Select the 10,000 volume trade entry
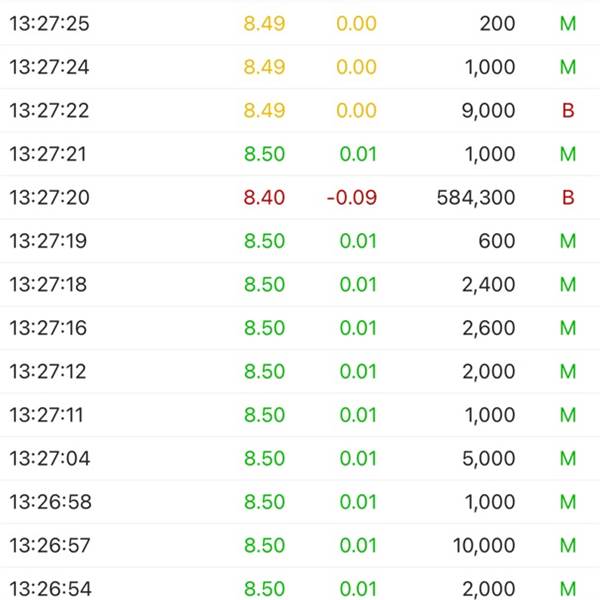Image resolution: width=600 pixels, height=600 pixels. tap(484, 546)
